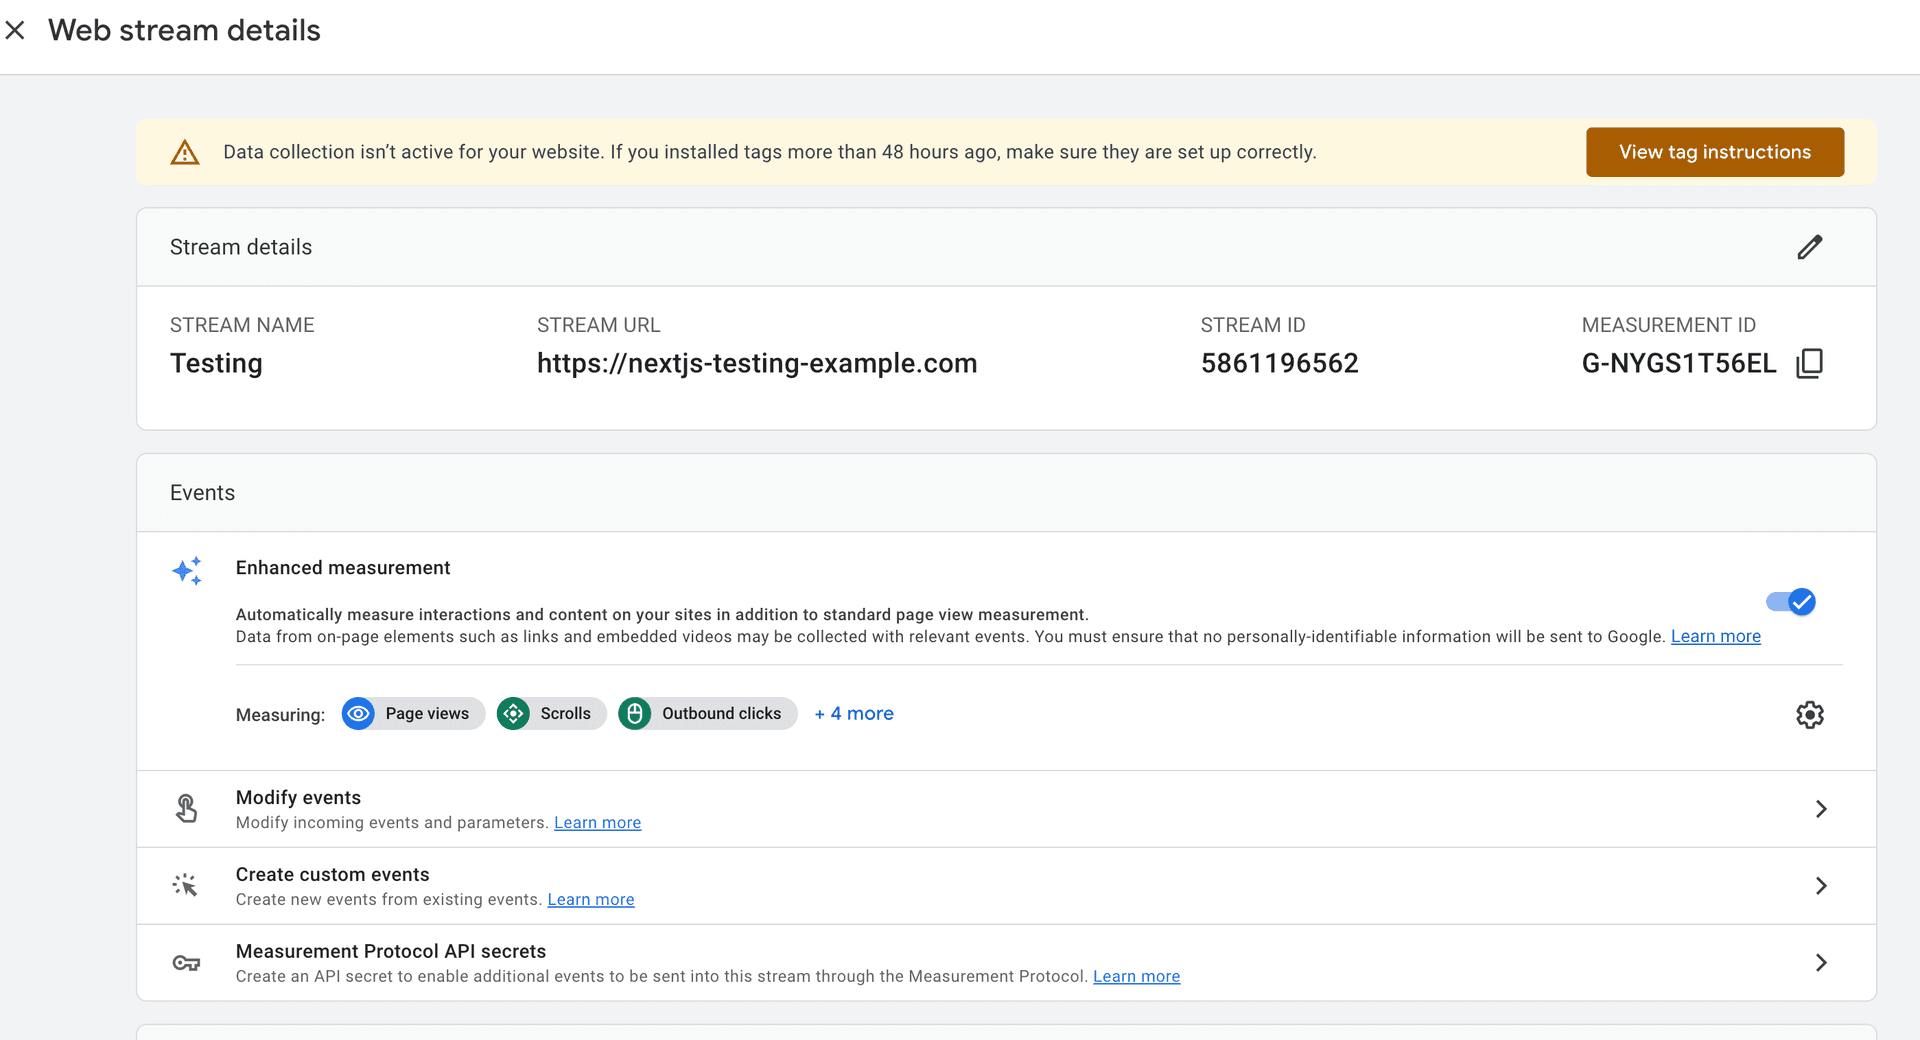Viewport: 1920px width, 1040px height.
Task: Click the pencil icon to edit stream details
Action: pyautogui.click(x=1809, y=247)
